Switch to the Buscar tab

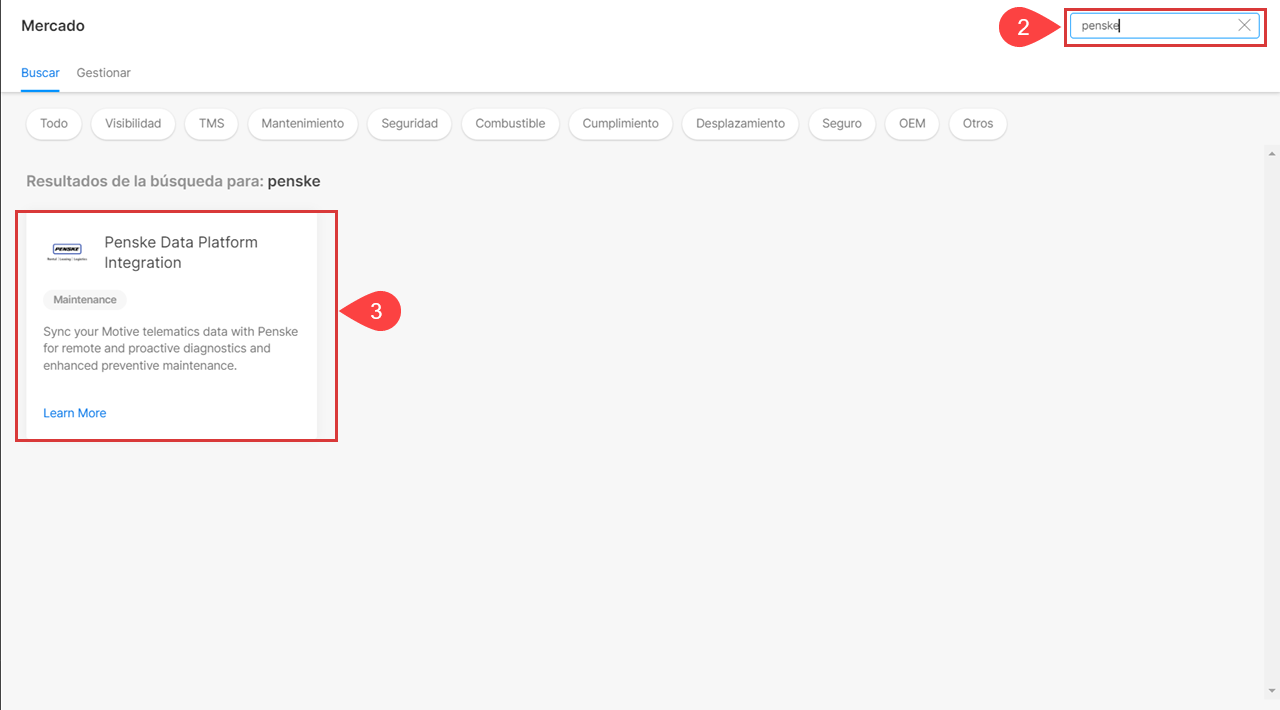coord(40,73)
